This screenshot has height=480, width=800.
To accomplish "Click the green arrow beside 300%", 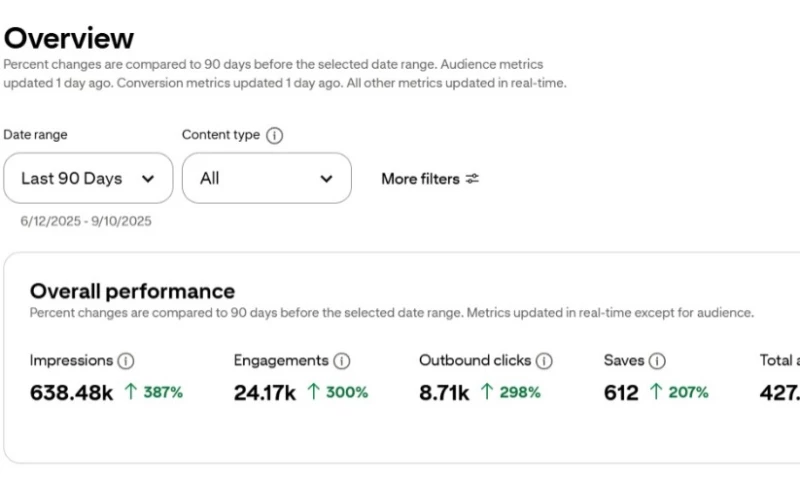I will (313, 392).
